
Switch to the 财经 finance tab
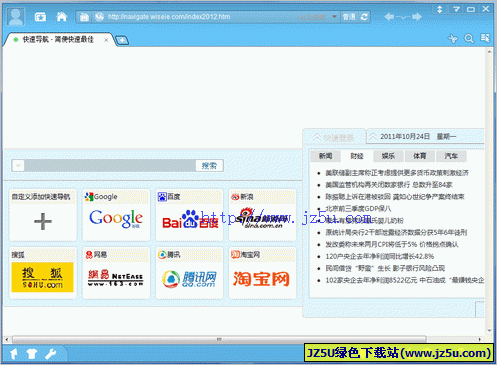[x=357, y=156]
